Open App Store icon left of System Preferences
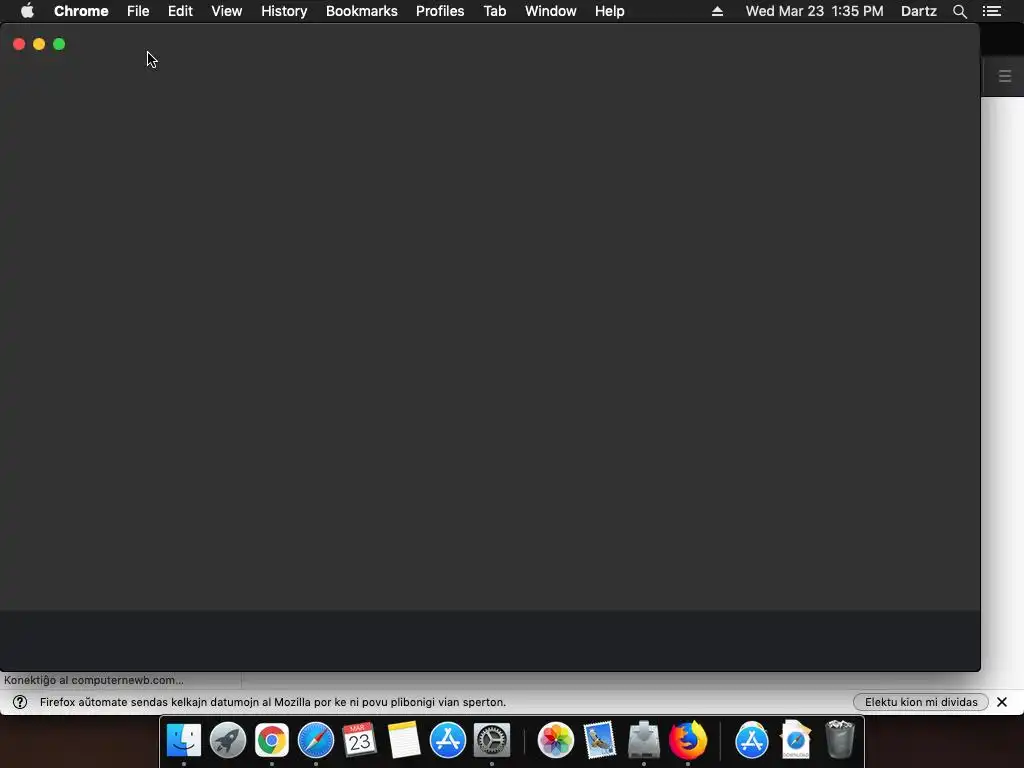This screenshot has height=768, width=1024. coord(447,740)
